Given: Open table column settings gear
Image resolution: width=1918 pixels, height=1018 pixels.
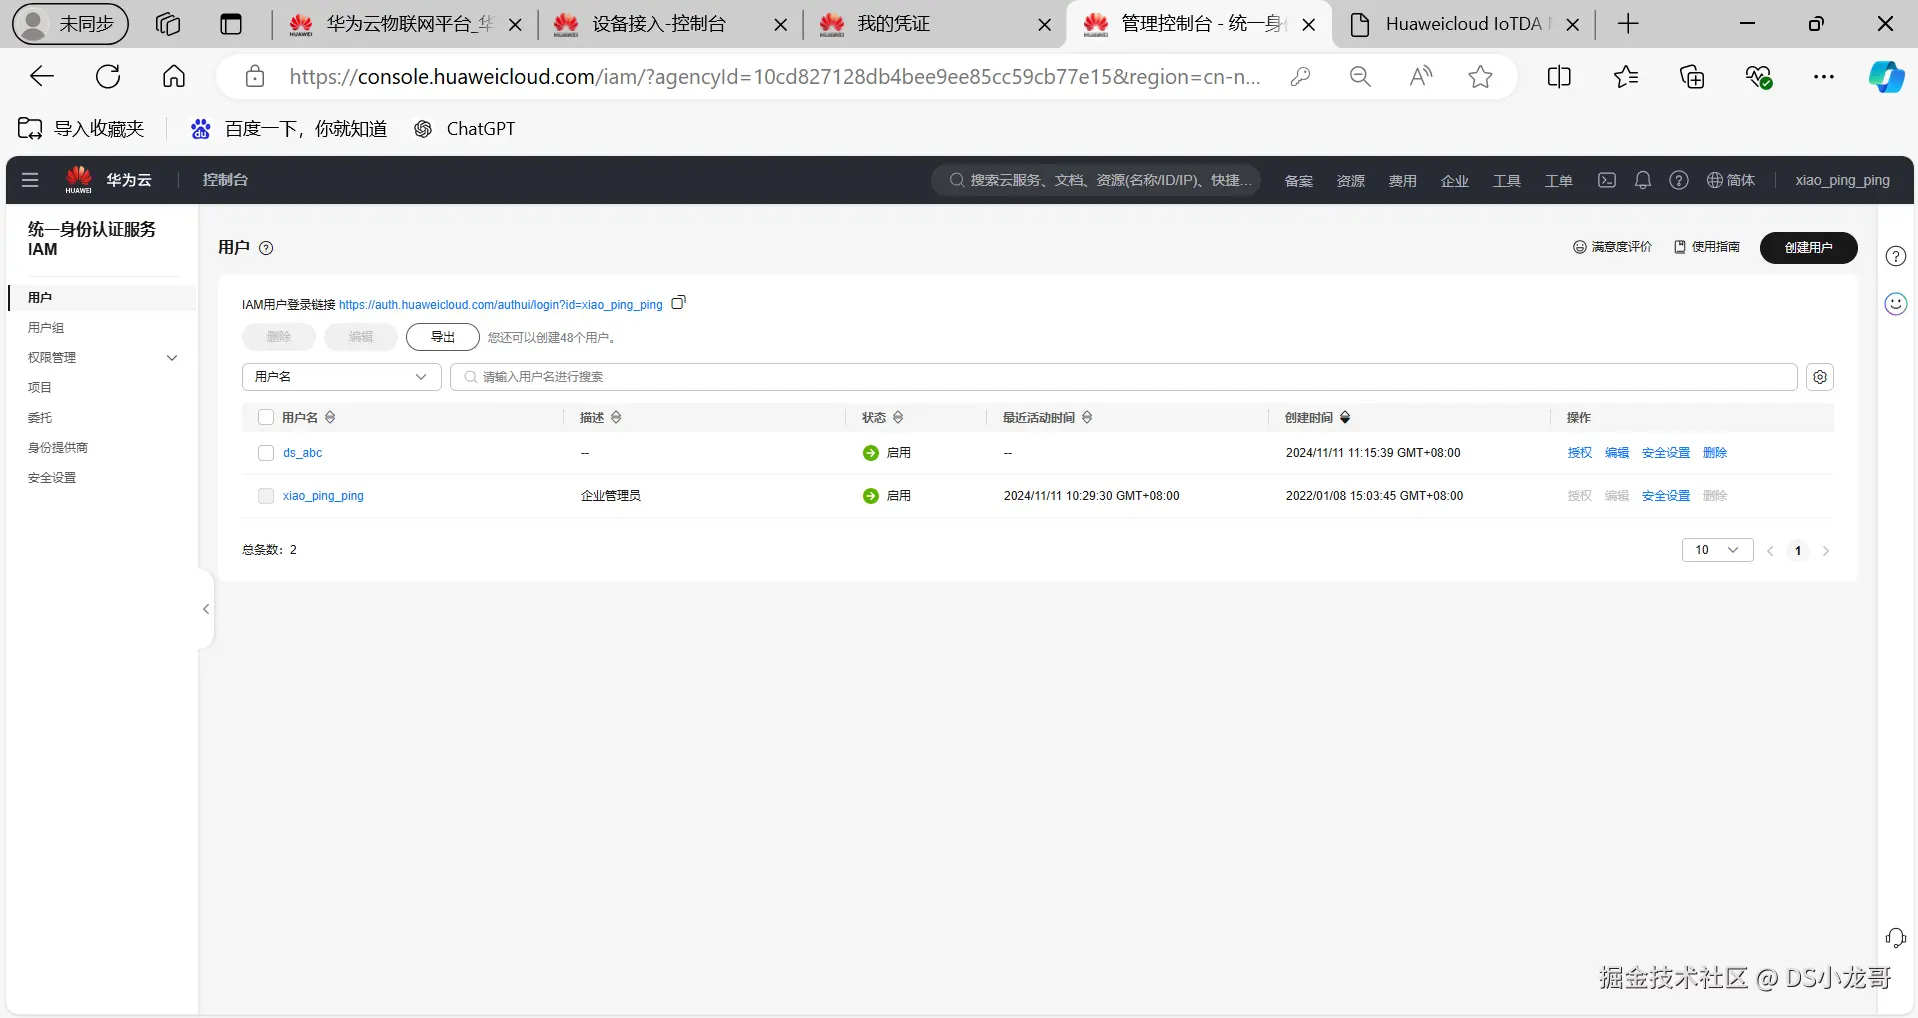Looking at the screenshot, I should pos(1820,377).
